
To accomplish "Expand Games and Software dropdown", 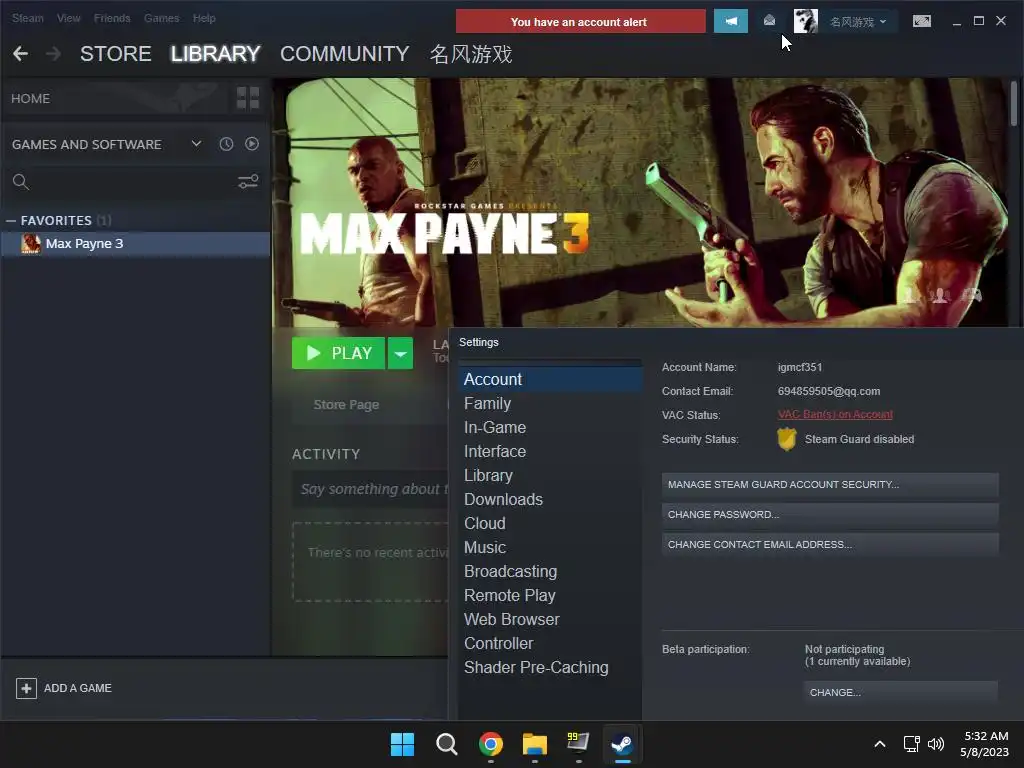I will pos(196,144).
